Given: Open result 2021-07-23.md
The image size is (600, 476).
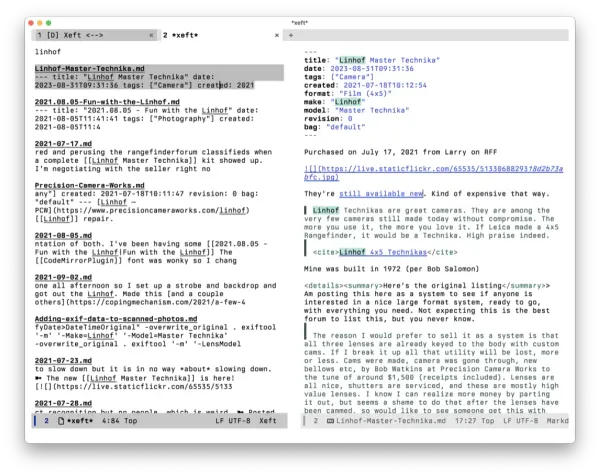Looking at the screenshot, I should (63, 360).
